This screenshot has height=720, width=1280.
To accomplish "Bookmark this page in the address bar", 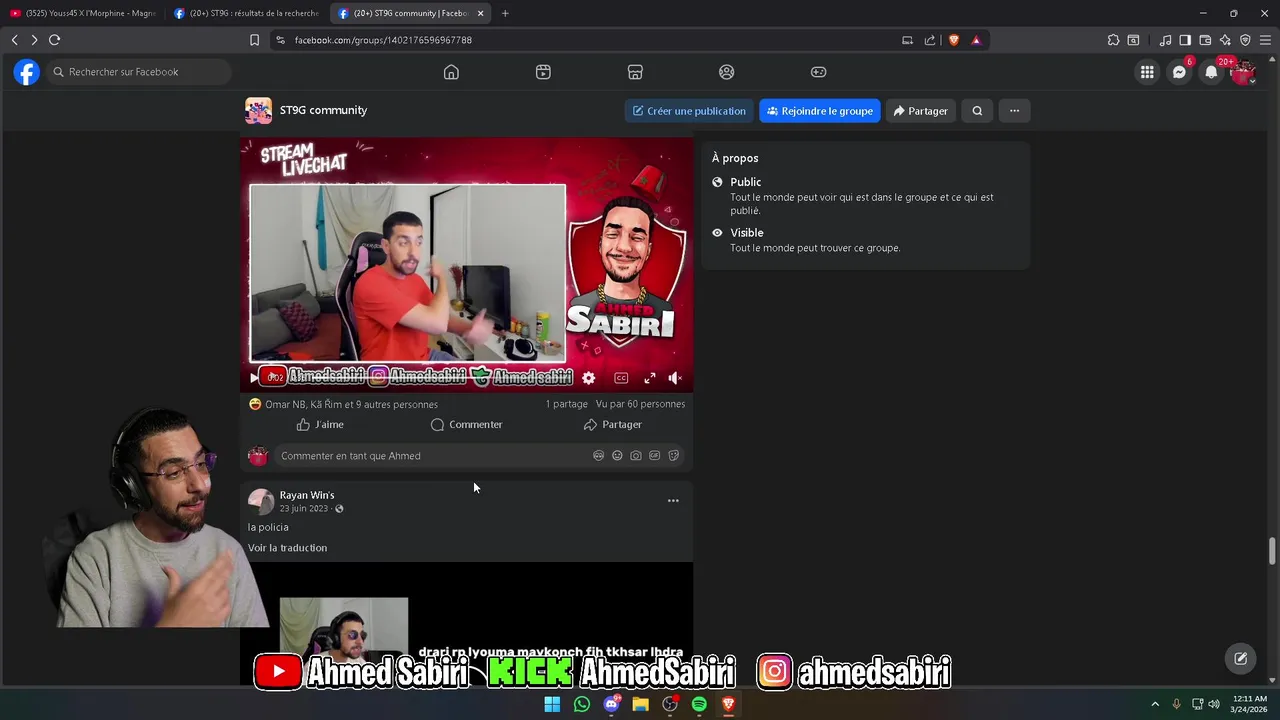I will [x=254, y=40].
